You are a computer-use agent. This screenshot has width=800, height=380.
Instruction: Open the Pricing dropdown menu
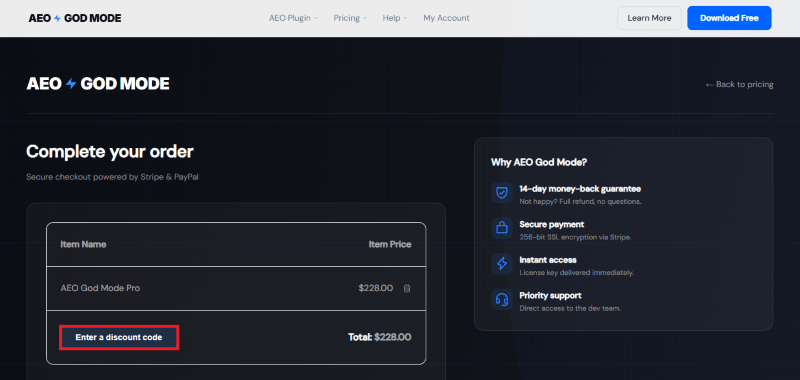350,18
